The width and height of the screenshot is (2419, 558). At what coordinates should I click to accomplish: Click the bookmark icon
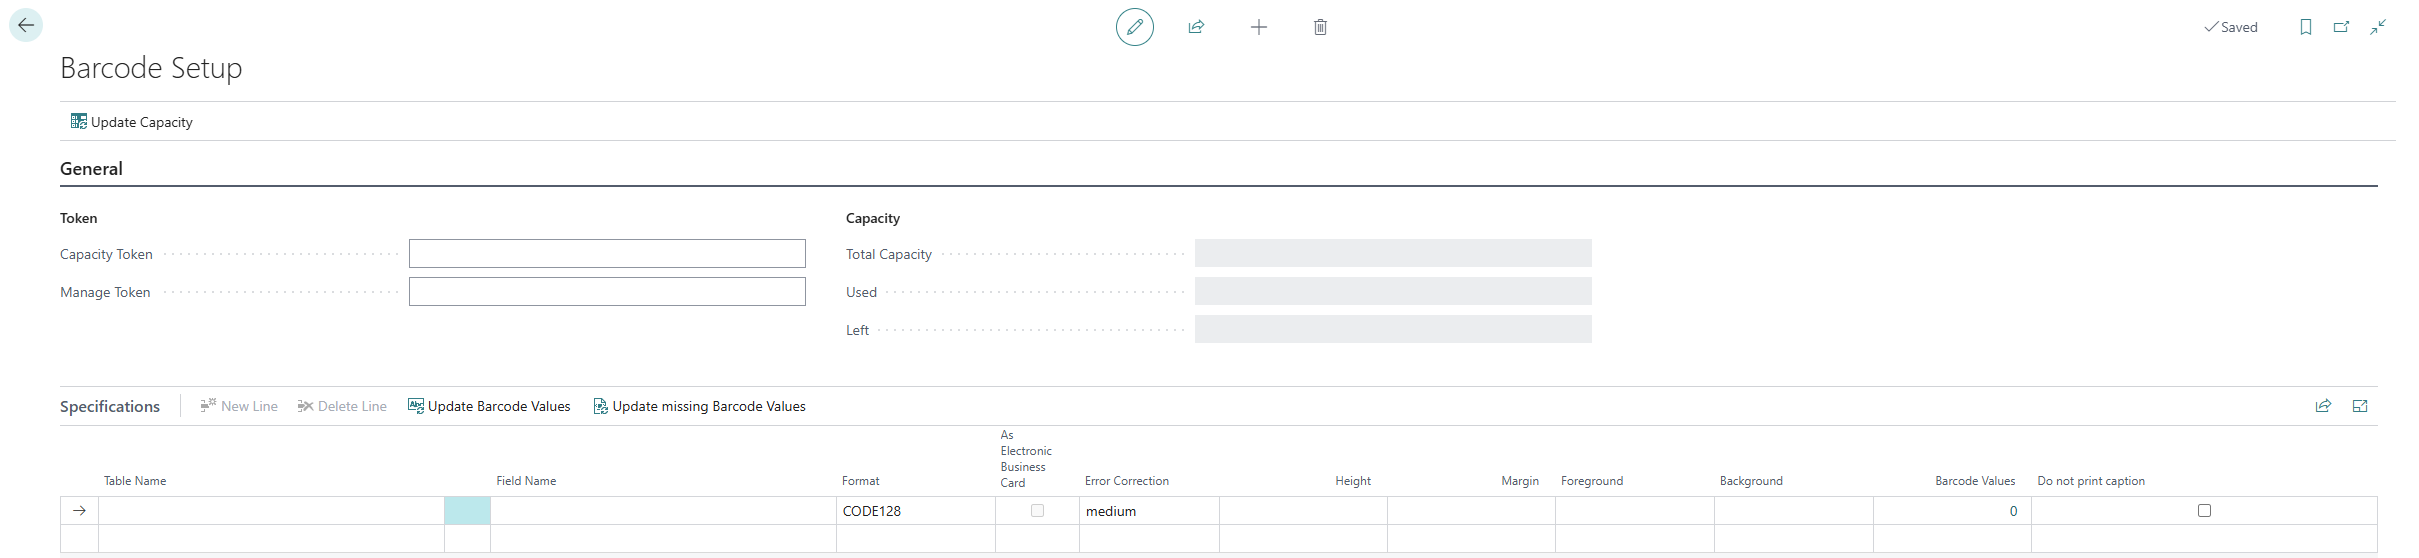[2305, 27]
